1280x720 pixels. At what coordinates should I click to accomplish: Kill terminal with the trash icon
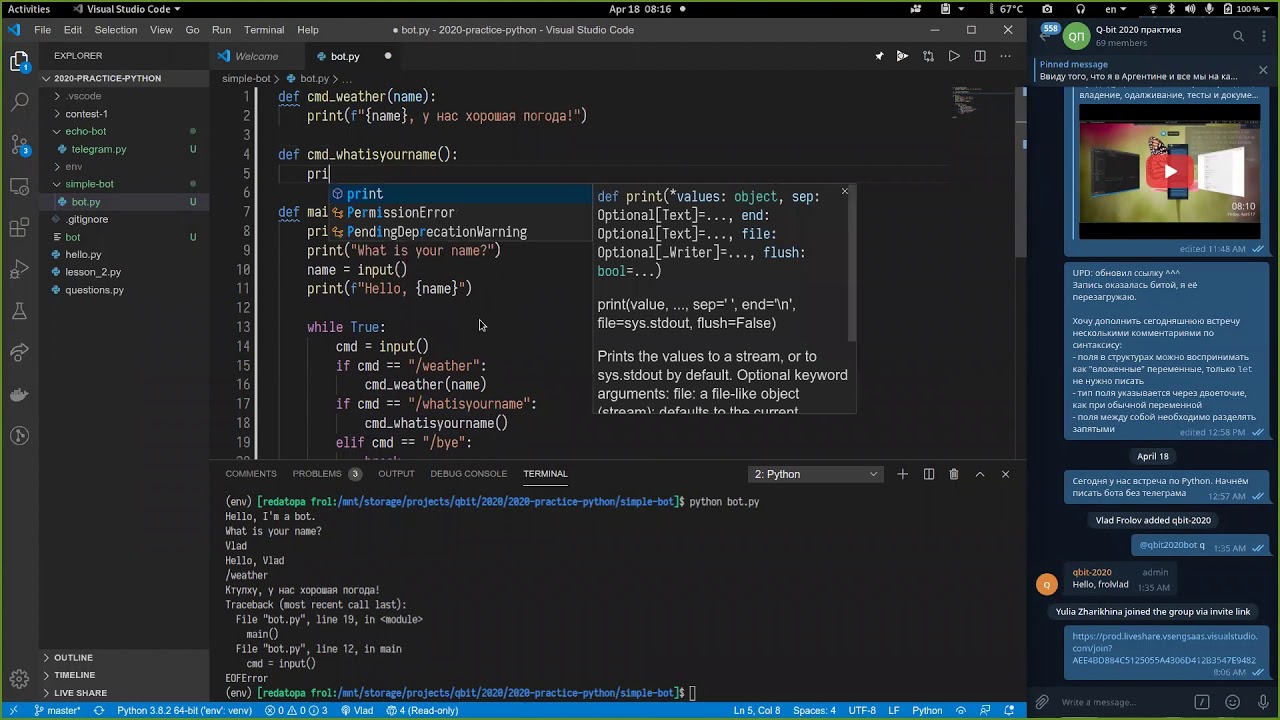click(954, 474)
